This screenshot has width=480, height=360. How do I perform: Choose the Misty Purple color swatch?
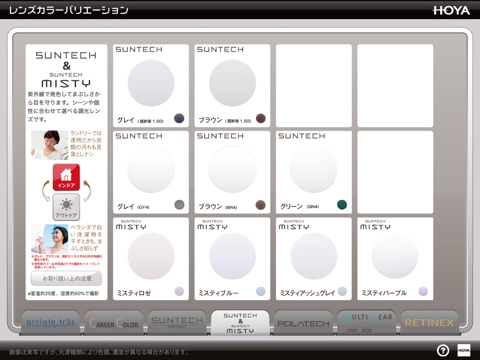click(x=423, y=291)
